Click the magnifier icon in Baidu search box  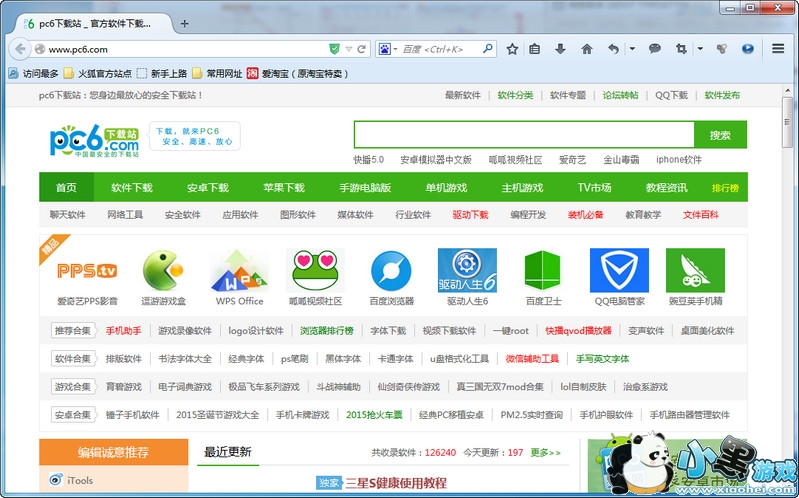tap(488, 49)
